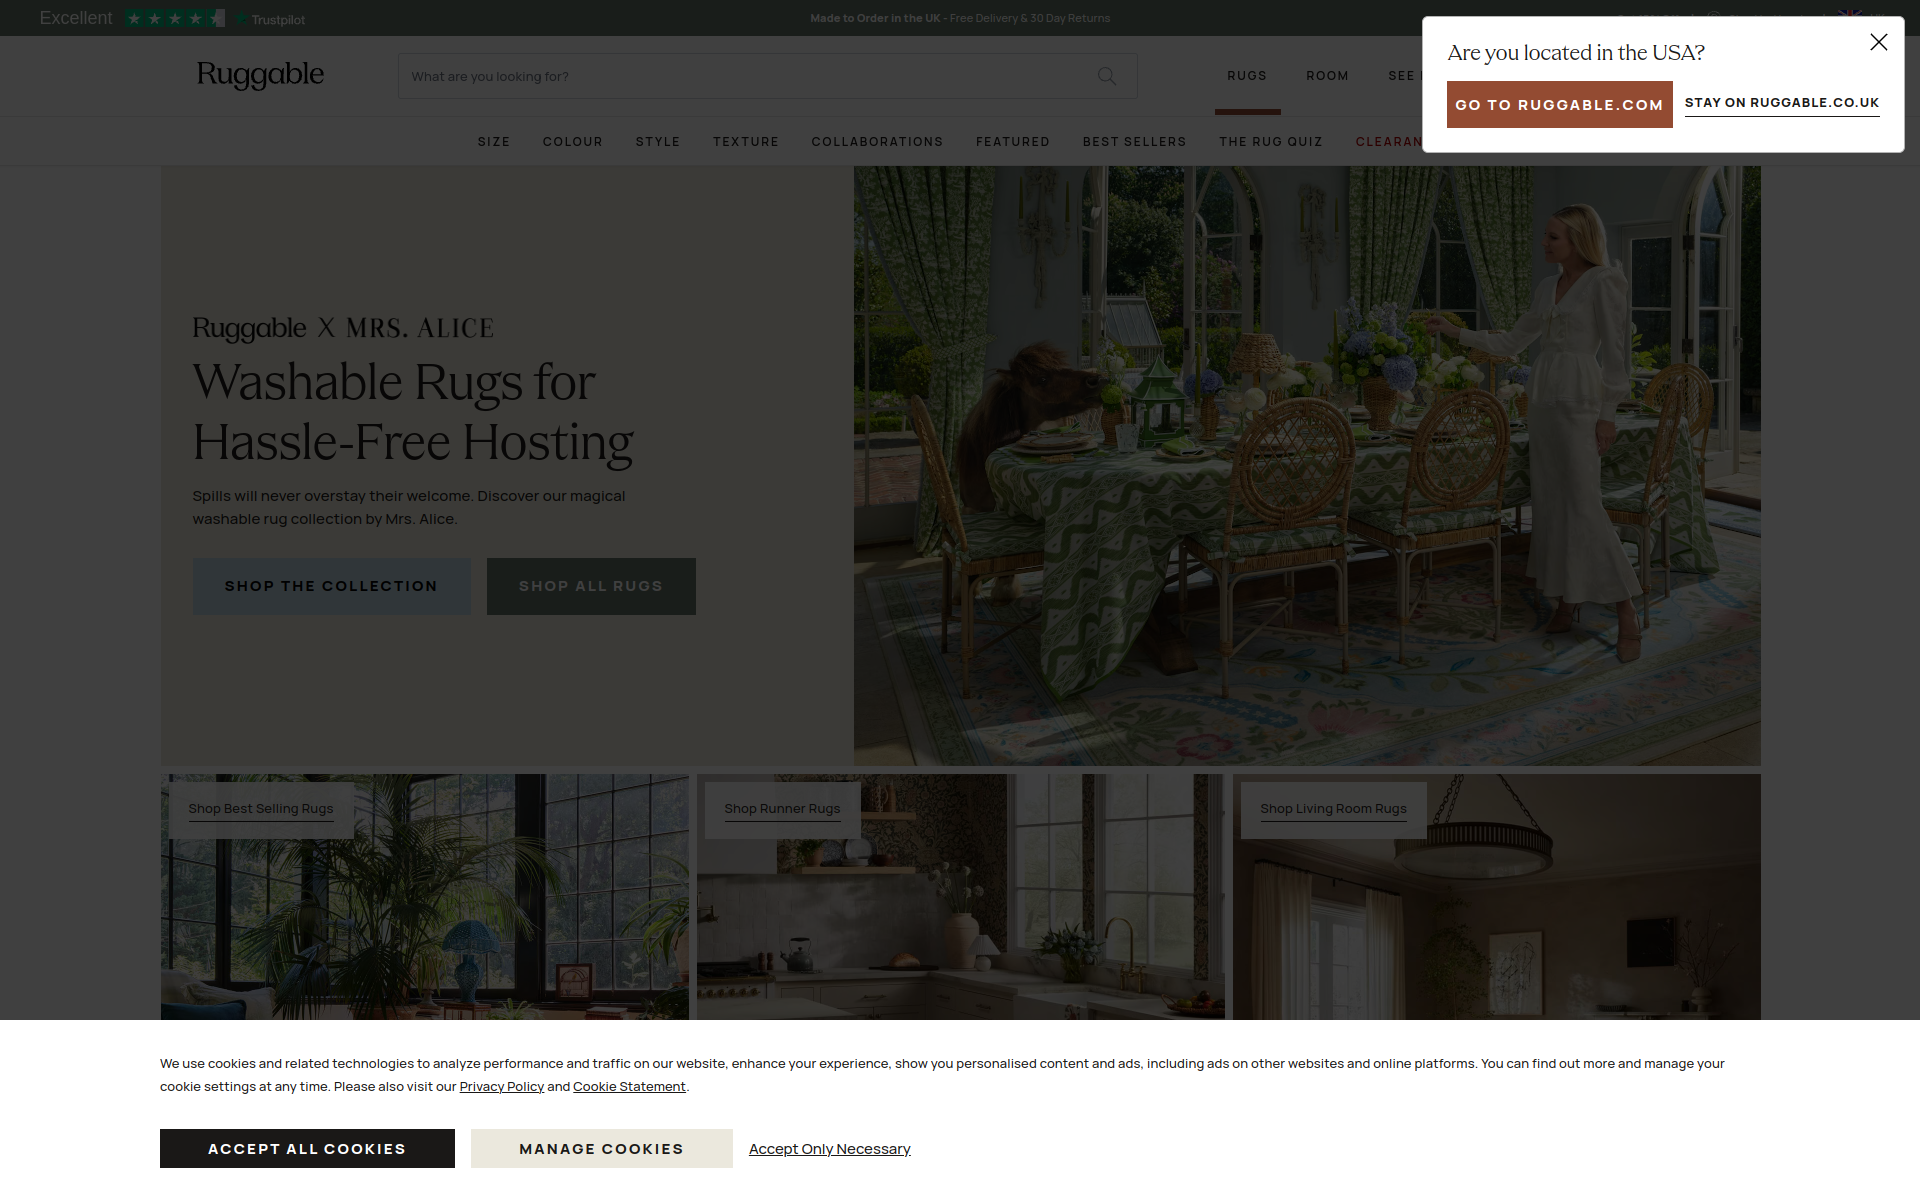Click the search magnifier icon
Viewport: 1920px width, 1200px height.
pos(1106,76)
